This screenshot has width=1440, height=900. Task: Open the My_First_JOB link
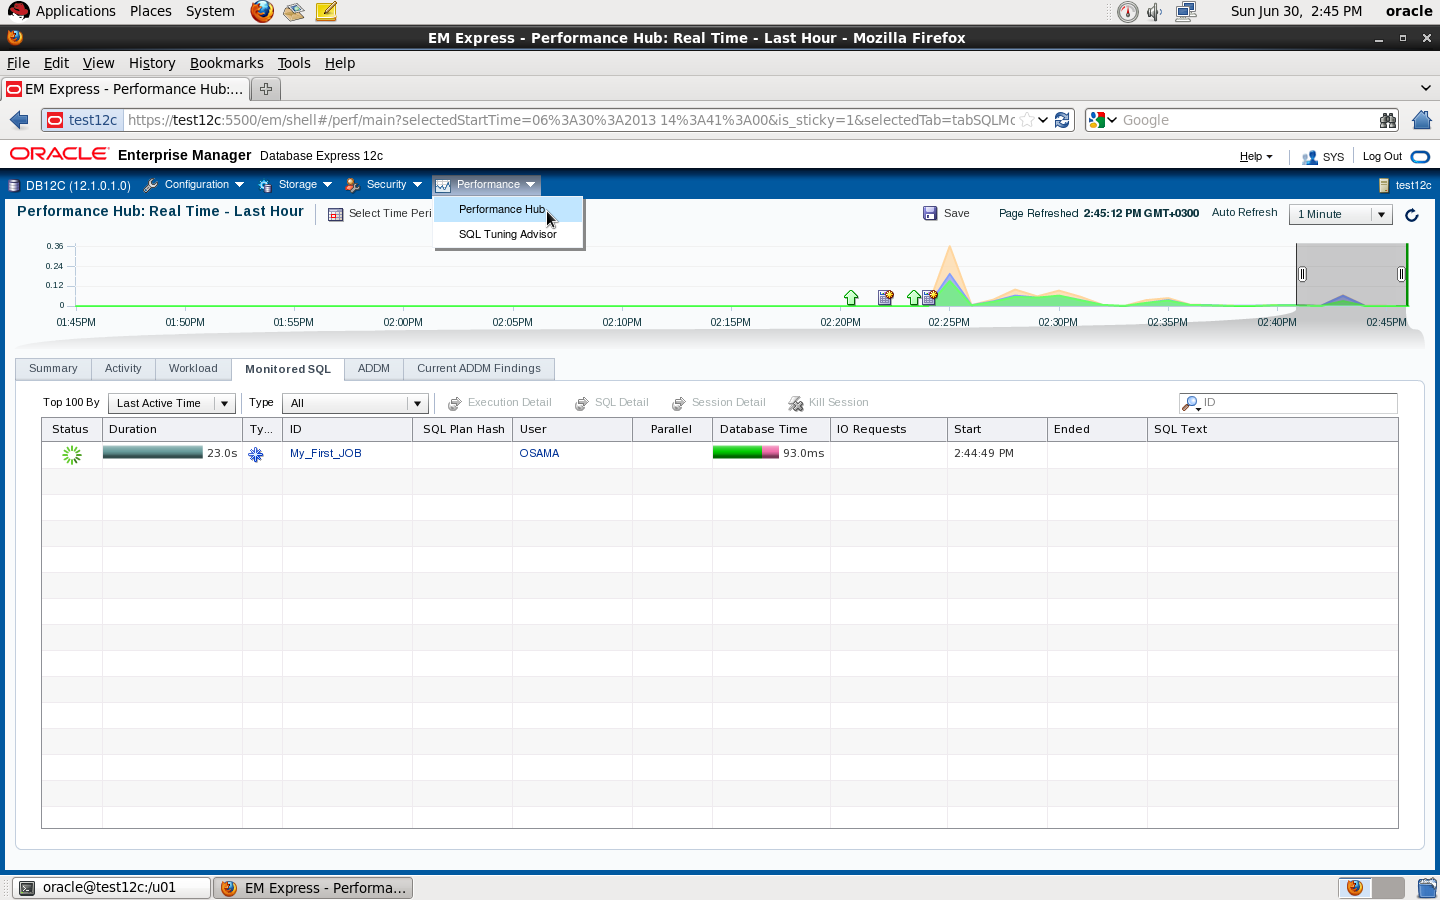pos(325,453)
